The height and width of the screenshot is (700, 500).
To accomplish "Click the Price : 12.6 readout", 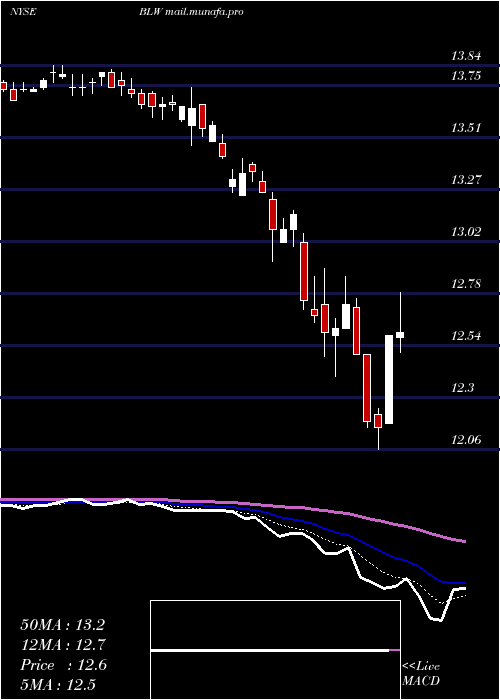I will coord(63,665).
